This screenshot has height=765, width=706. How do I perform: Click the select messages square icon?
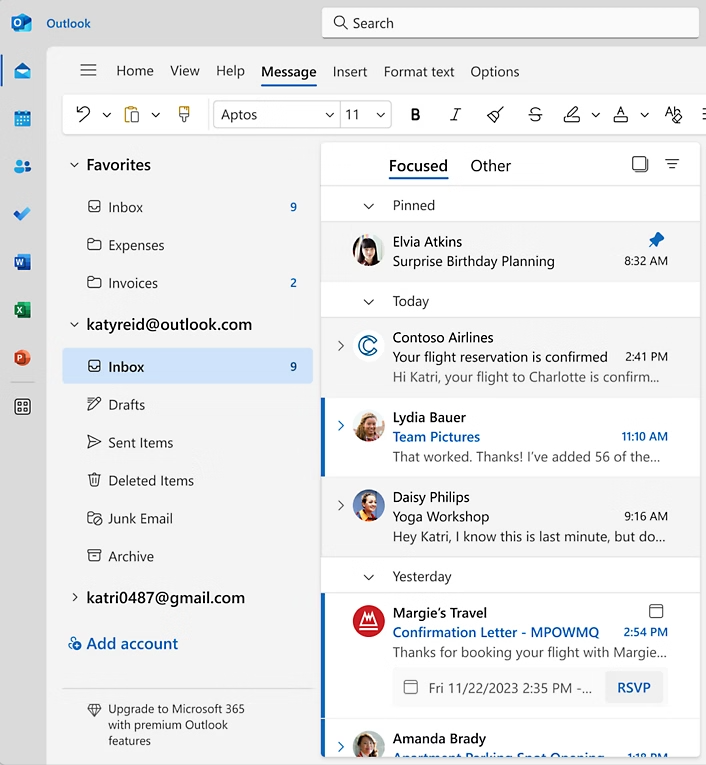(x=640, y=164)
